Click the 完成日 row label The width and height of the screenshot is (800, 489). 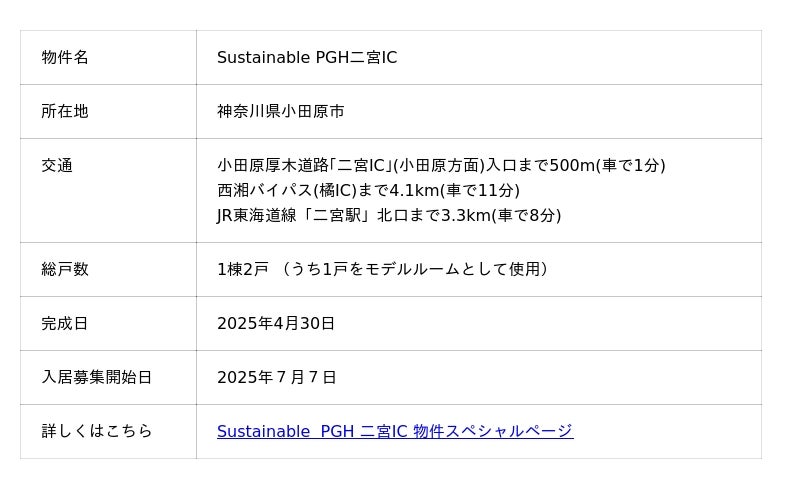[x=65, y=323]
